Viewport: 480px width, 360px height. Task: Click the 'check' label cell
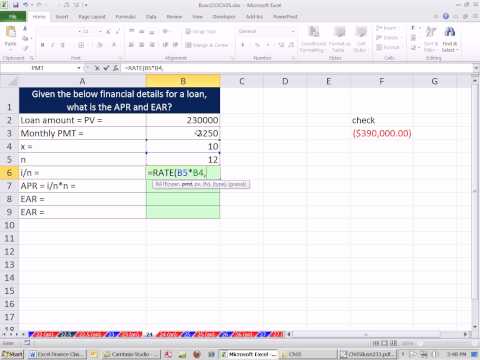tap(382, 120)
